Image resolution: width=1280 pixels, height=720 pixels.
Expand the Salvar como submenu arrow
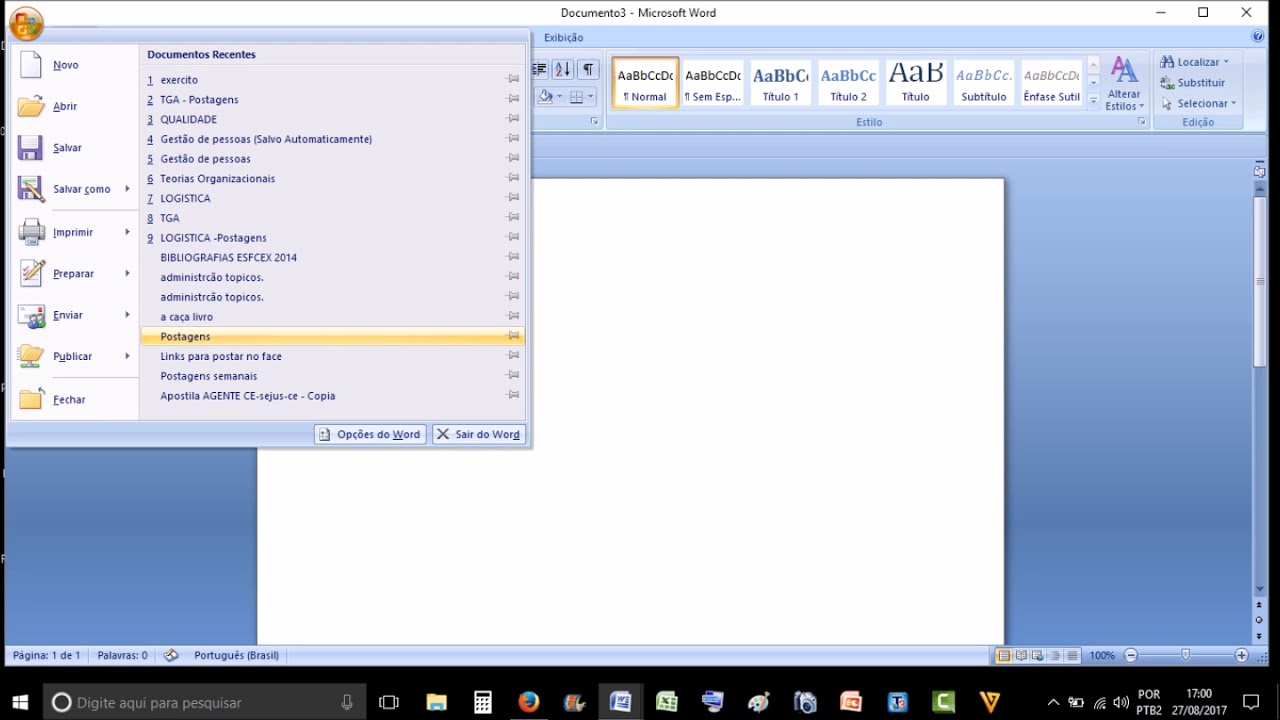(x=127, y=189)
